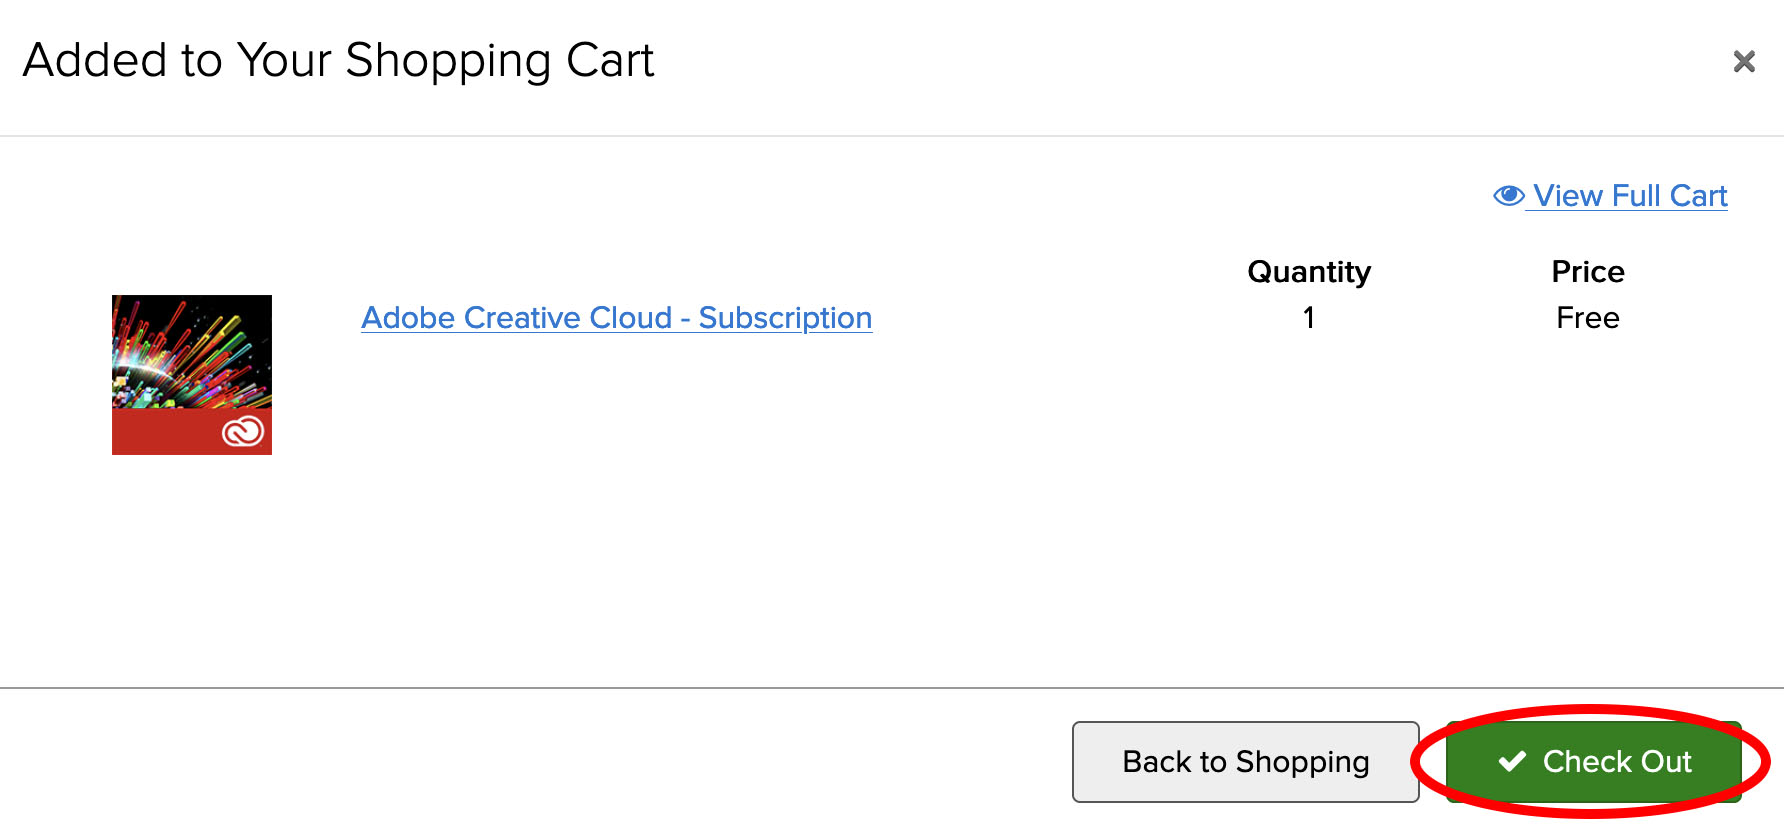Click the eye icon beside View Full Cart

[1508, 195]
